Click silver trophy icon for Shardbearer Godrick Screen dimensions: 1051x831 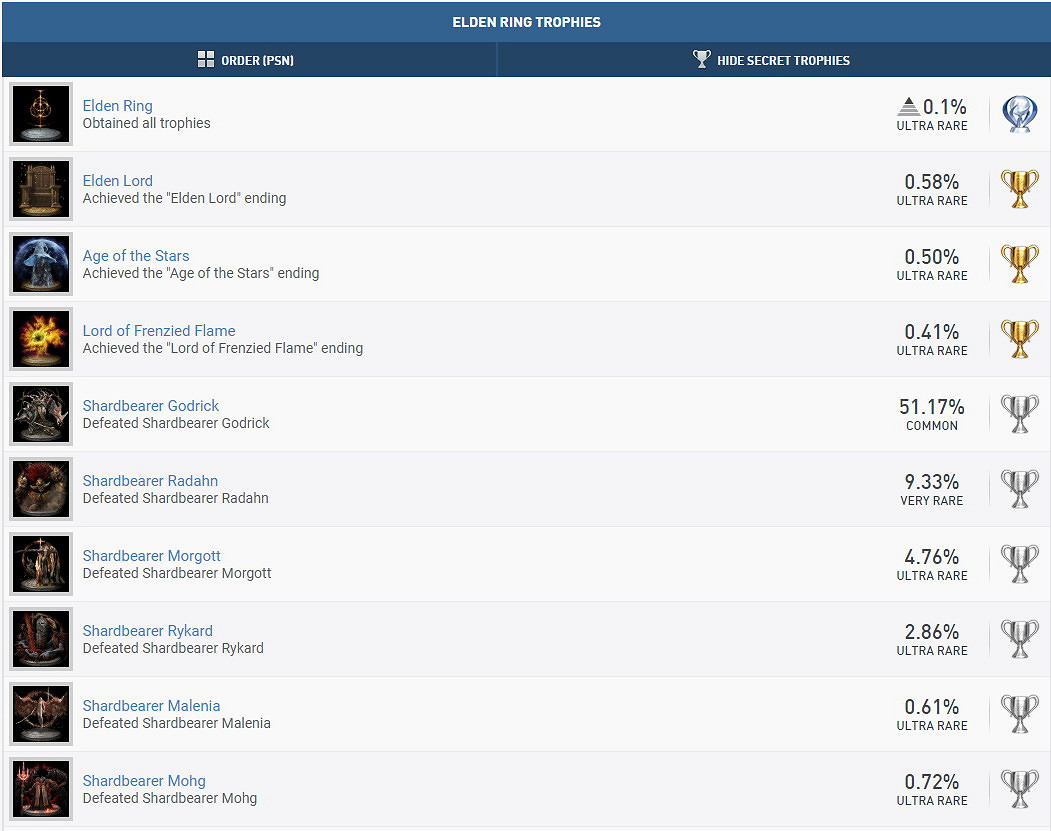coord(1019,414)
